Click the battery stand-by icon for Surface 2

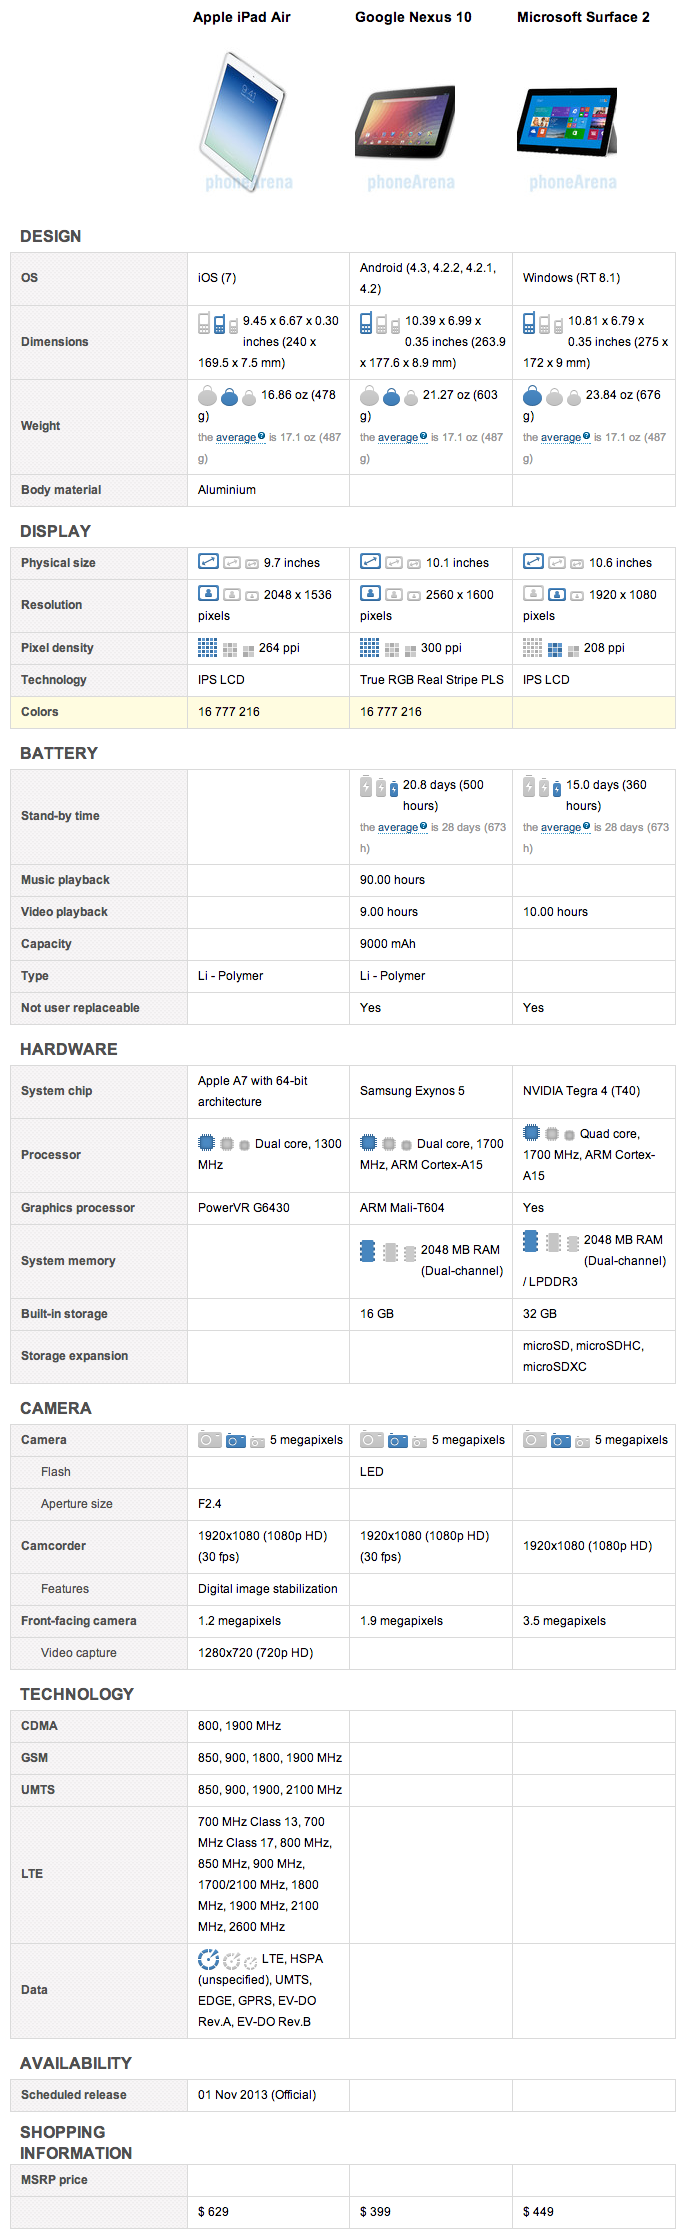pyautogui.click(x=542, y=787)
